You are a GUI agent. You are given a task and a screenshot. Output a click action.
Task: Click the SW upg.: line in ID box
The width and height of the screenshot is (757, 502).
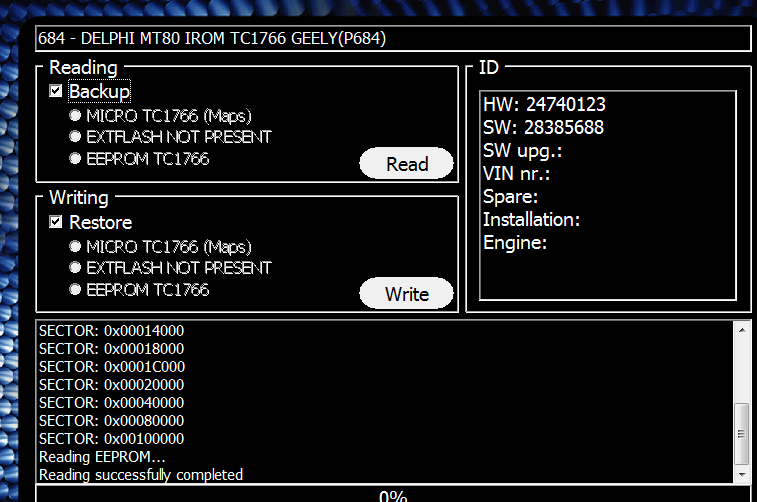click(522, 151)
